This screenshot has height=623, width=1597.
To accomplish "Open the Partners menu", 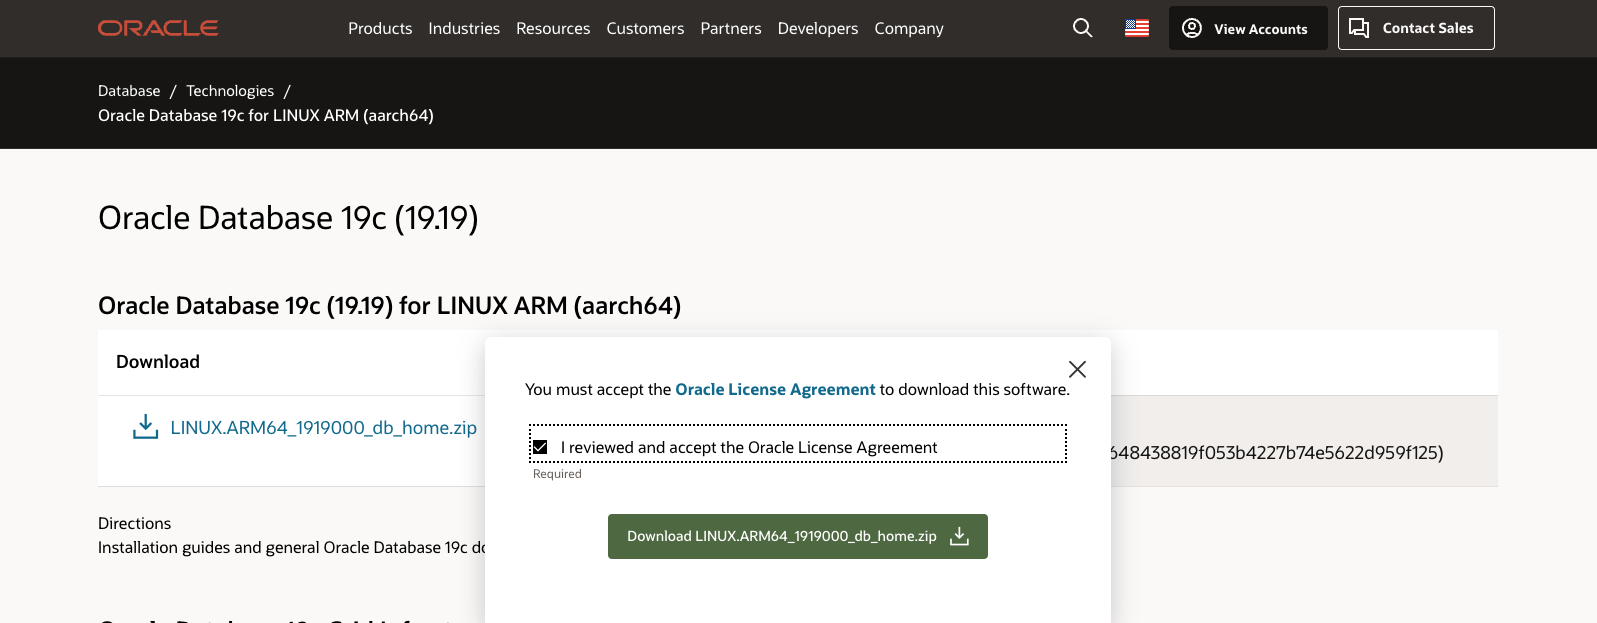I will (731, 28).
